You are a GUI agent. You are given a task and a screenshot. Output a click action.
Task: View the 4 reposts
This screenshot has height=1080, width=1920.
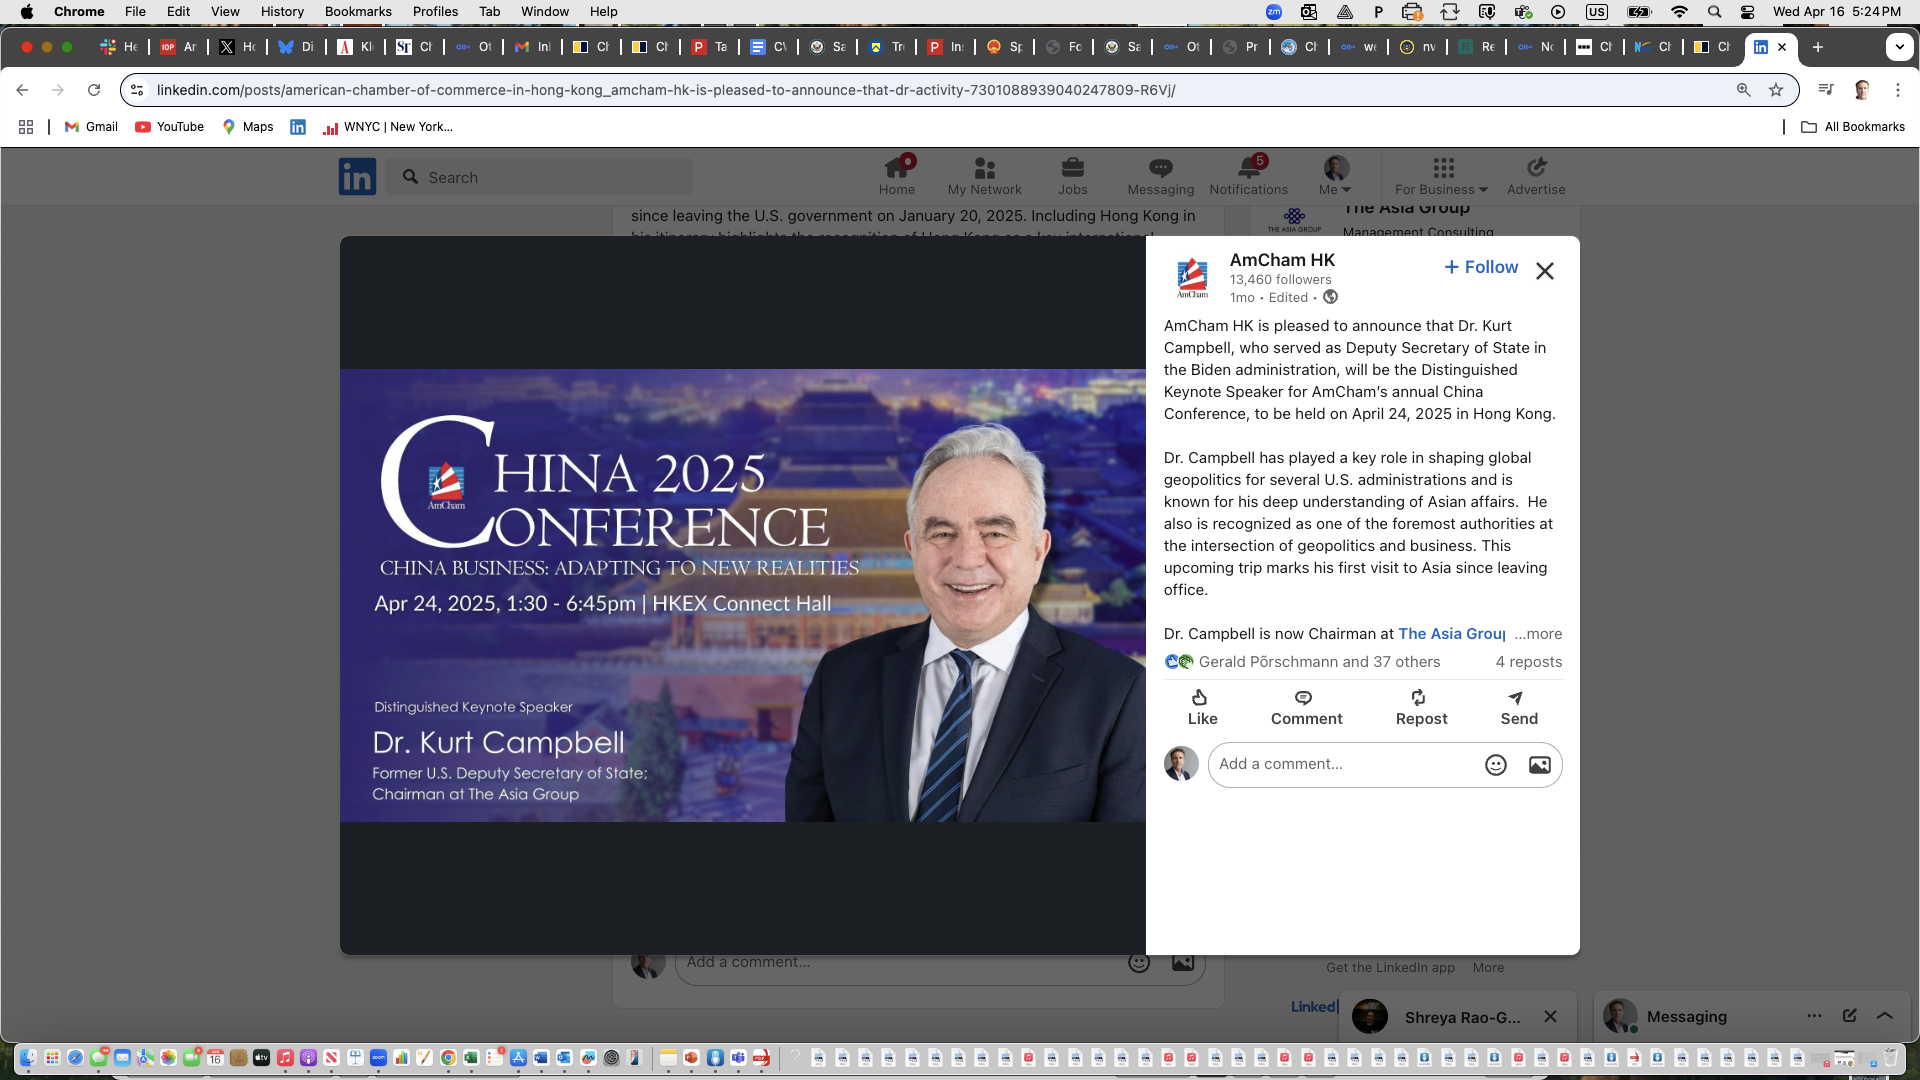(x=1529, y=662)
